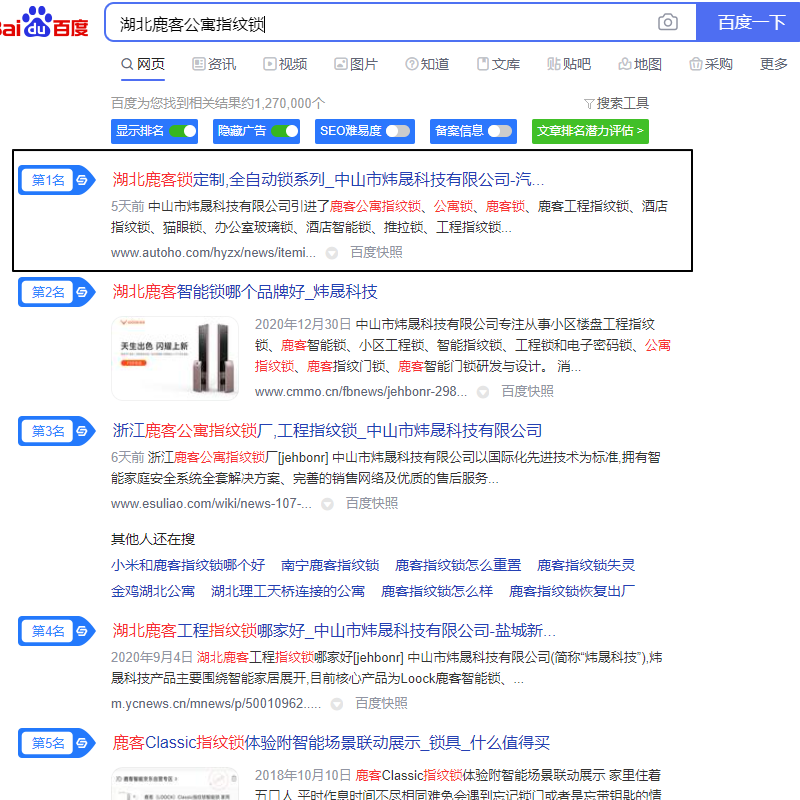The image size is (800, 800).
Task: Expand dropdown next to cmmo.cn URL
Action: pyautogui.click(x=483, y=392)
